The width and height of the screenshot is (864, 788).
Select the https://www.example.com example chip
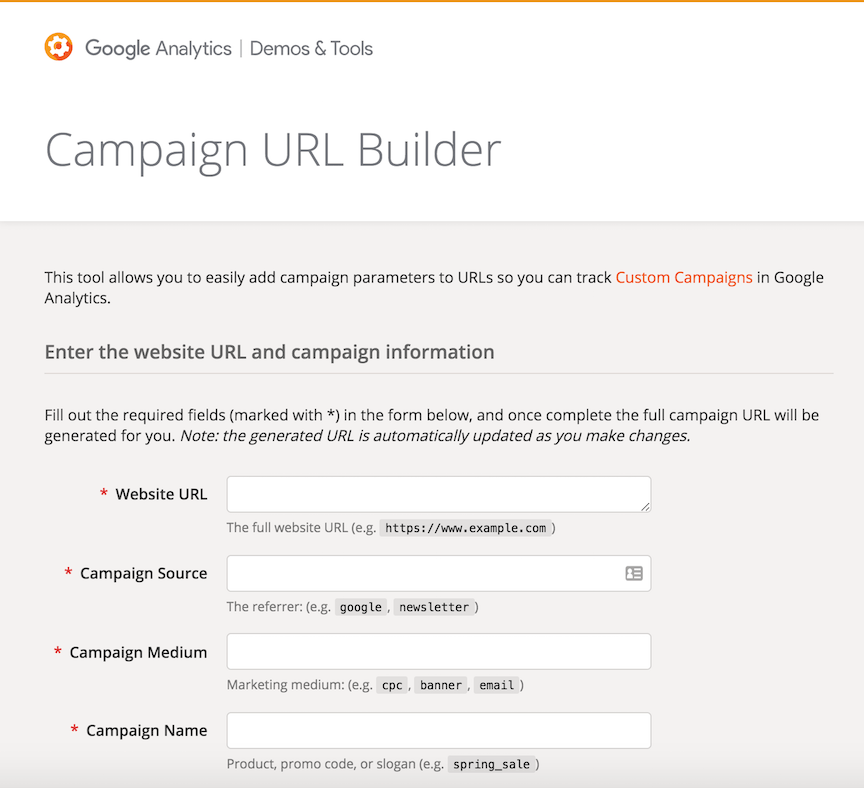tap(466, 527)
